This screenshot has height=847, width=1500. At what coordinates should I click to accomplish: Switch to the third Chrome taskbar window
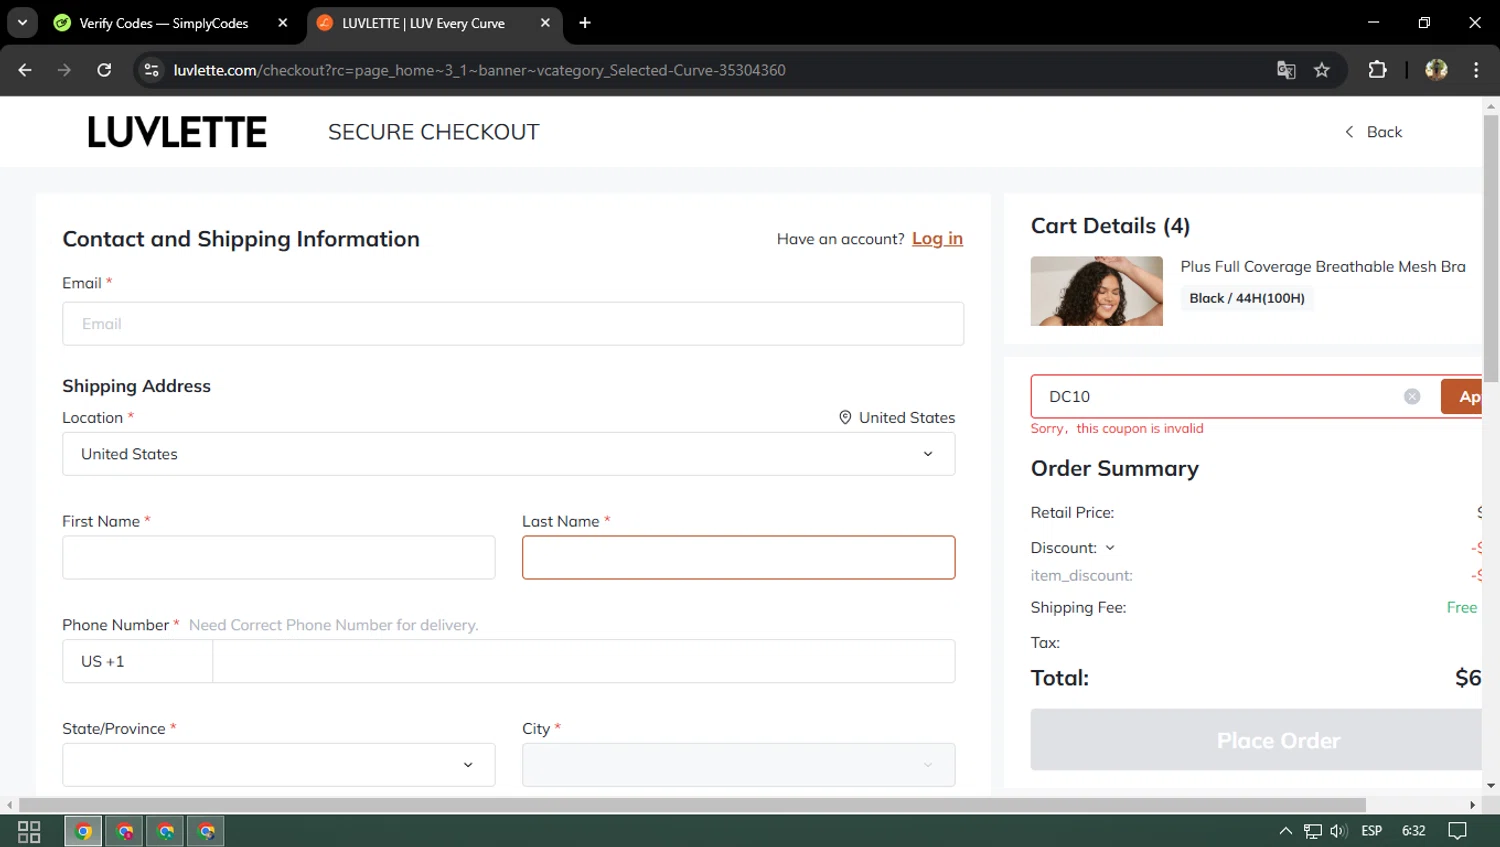[166, 831]
